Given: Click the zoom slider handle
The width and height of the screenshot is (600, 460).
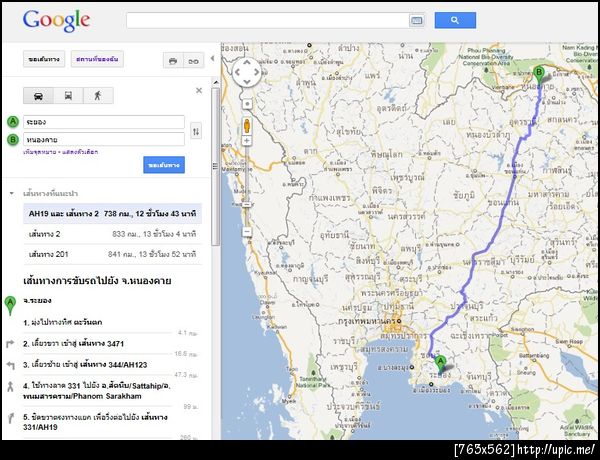Looking at the screenshot, I should point(247,205).
